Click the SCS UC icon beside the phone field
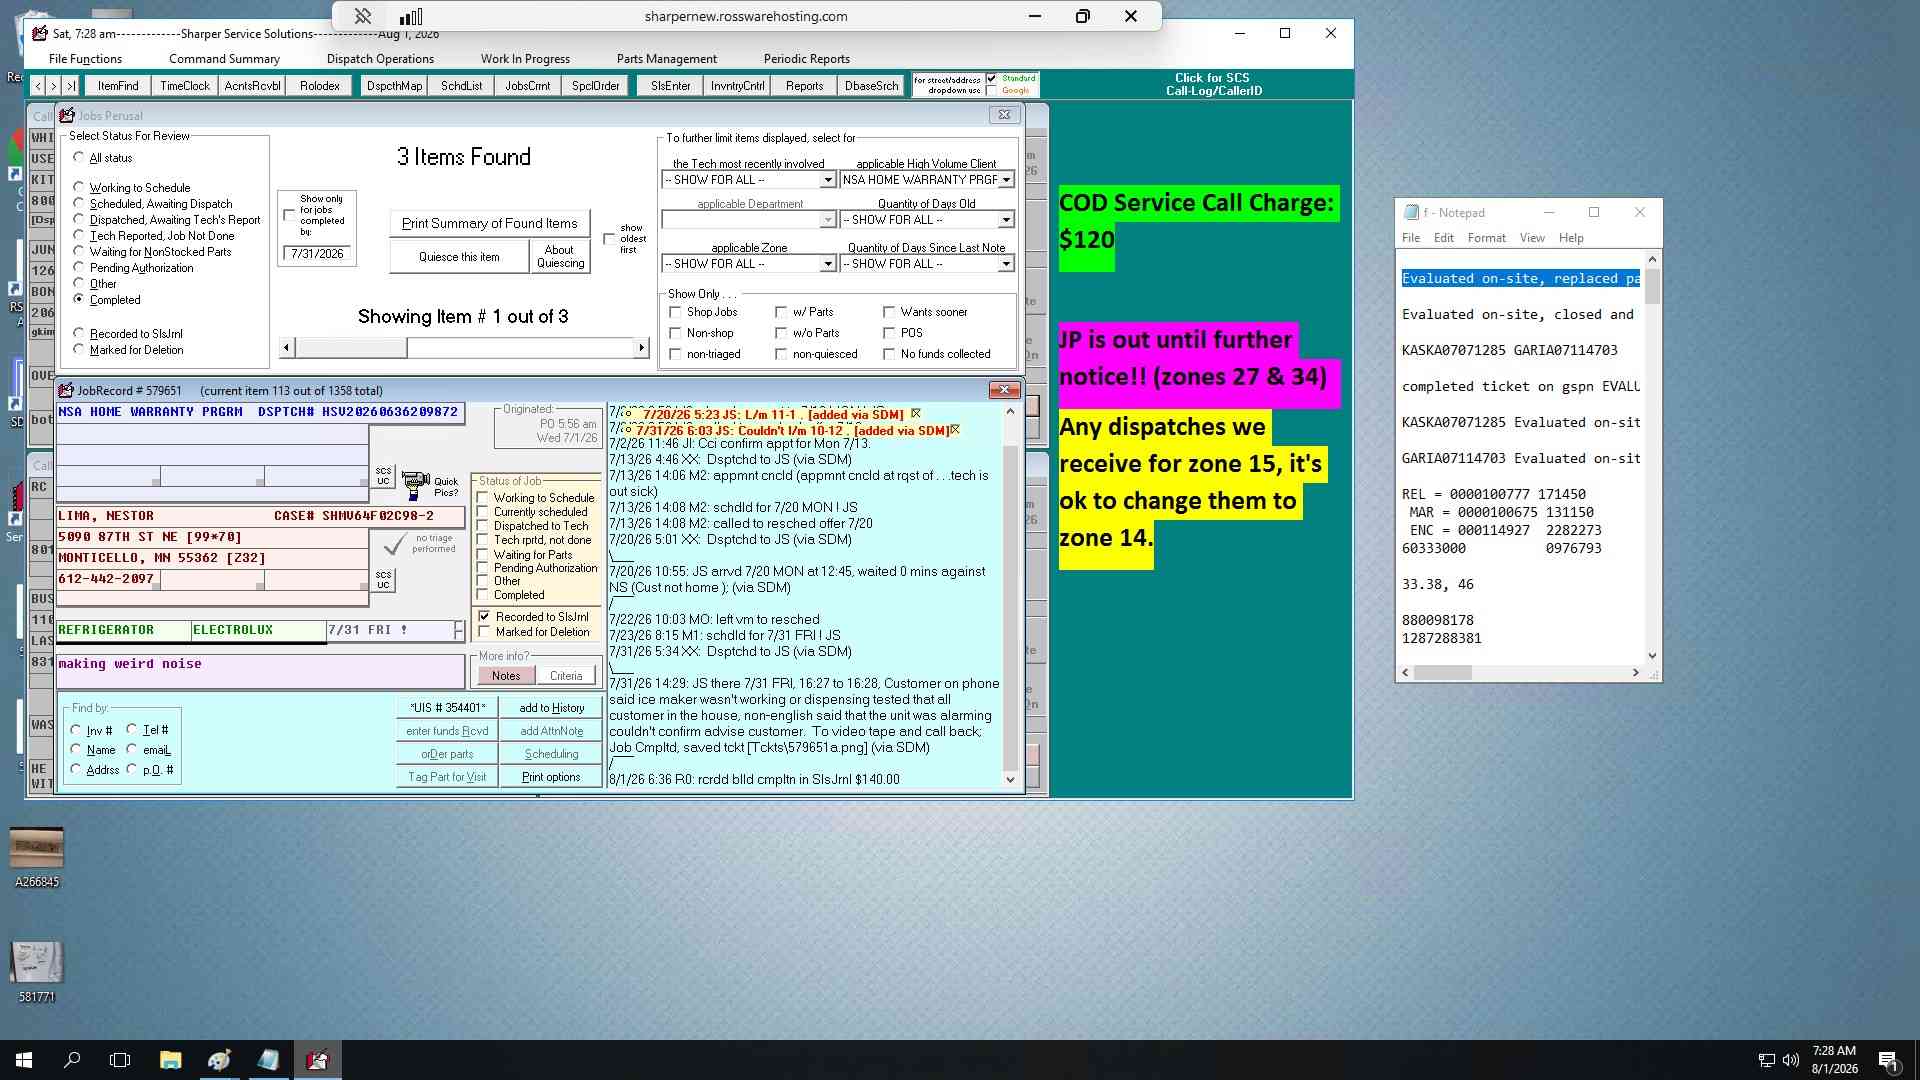 pyautogui.click(x=383, y=580)
